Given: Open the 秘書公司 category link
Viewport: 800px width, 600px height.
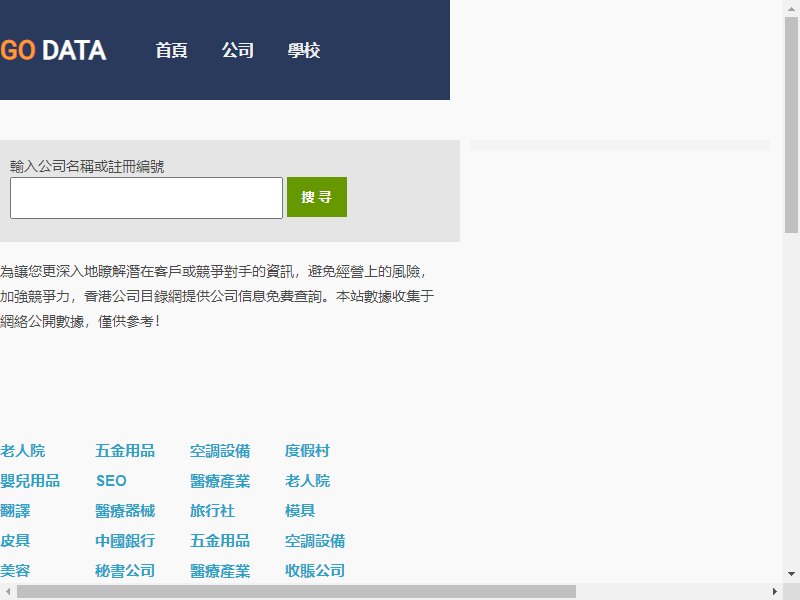Looking at the screenshot, I should click(125, 570).
